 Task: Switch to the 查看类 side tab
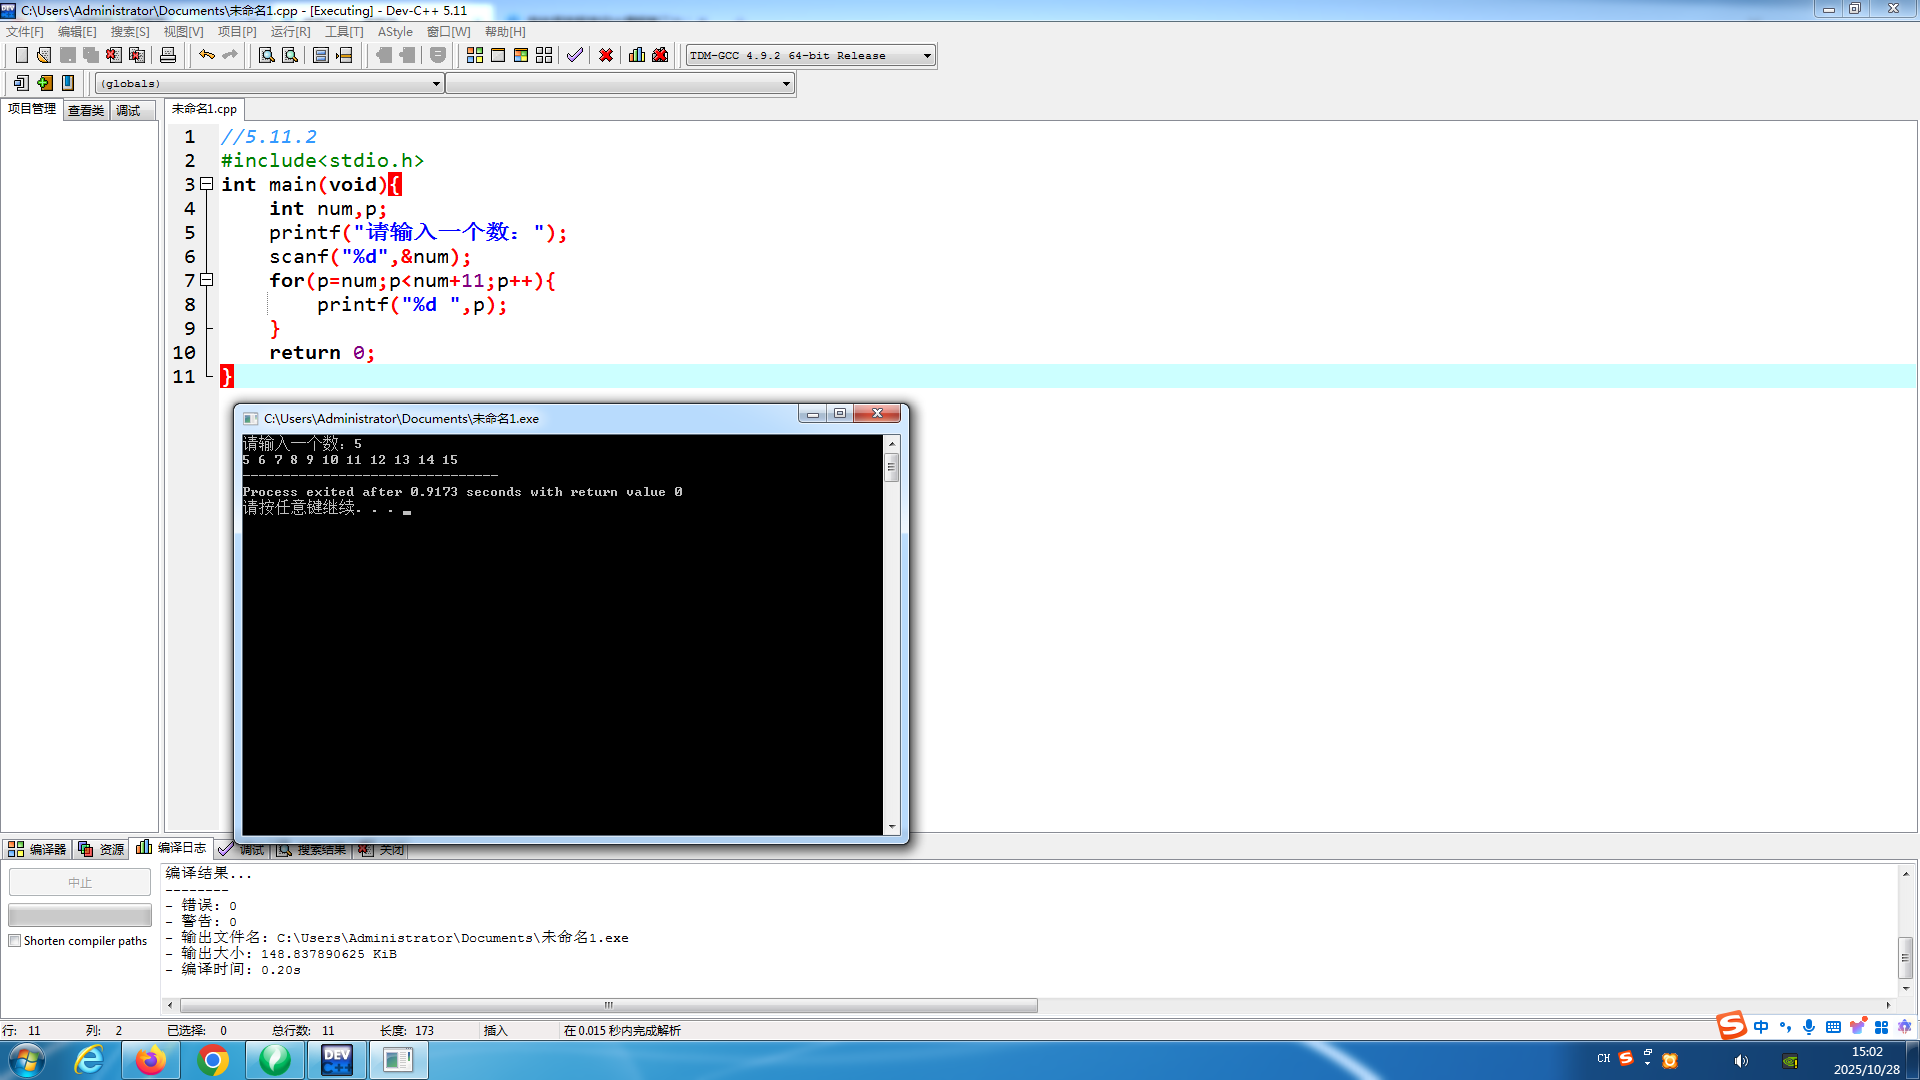[86, 111]
